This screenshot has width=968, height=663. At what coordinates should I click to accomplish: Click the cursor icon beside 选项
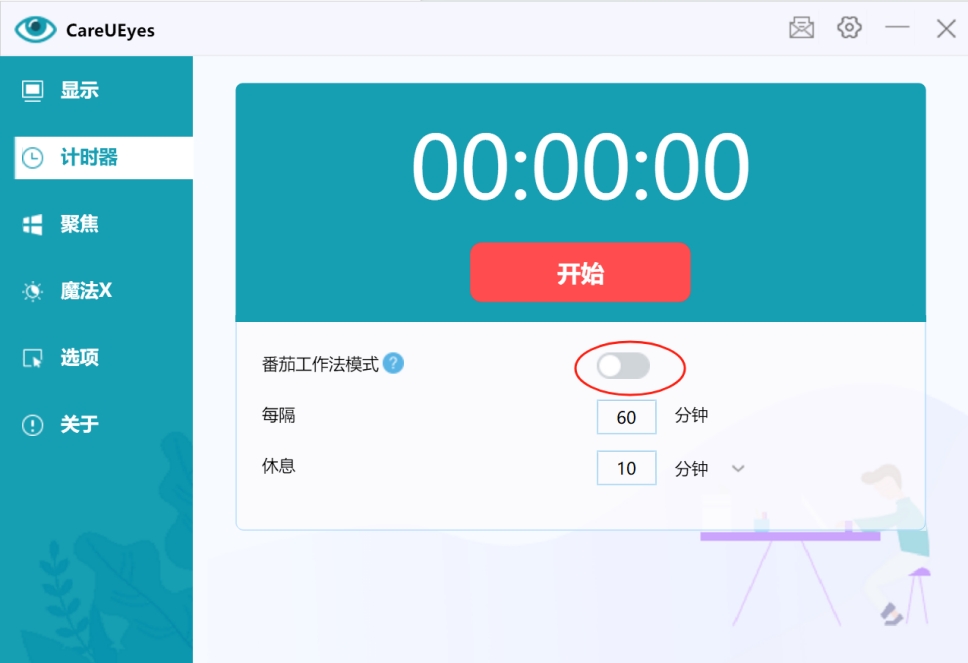click(x=32, y=358)
